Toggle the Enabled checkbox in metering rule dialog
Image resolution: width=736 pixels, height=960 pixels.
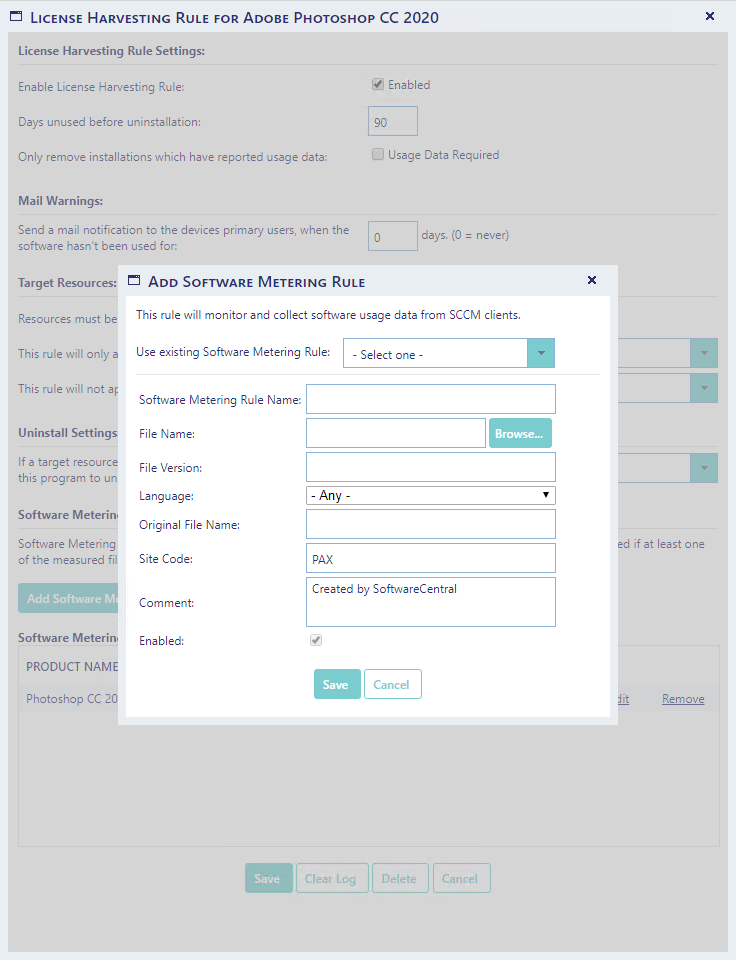(316, 640)
